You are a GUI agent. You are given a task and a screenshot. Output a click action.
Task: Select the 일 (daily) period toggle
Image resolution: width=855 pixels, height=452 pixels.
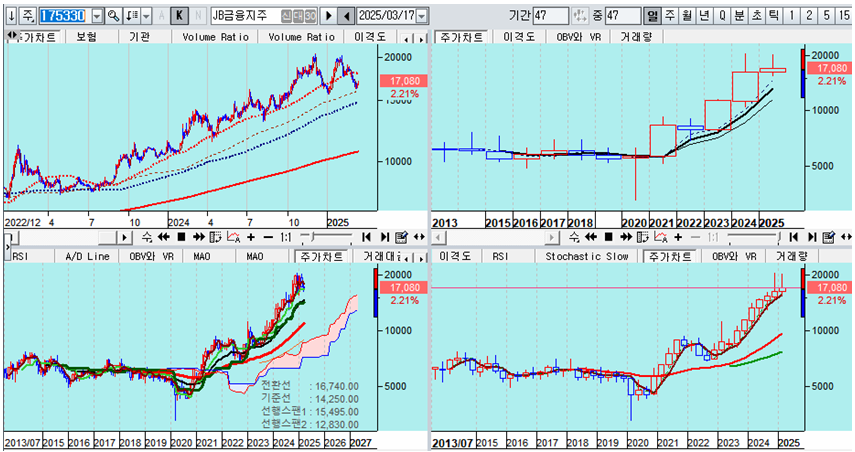click(652, 16)
